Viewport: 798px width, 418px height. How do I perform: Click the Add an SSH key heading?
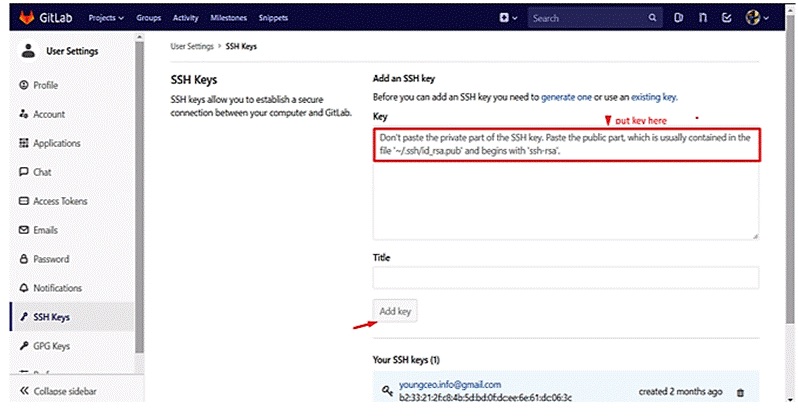point(404,78)
